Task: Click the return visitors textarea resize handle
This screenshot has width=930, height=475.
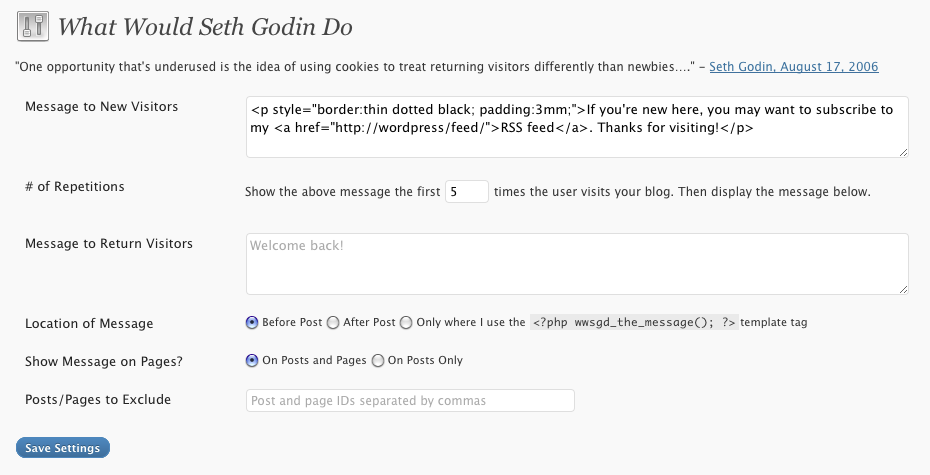Action: (903, 289)
